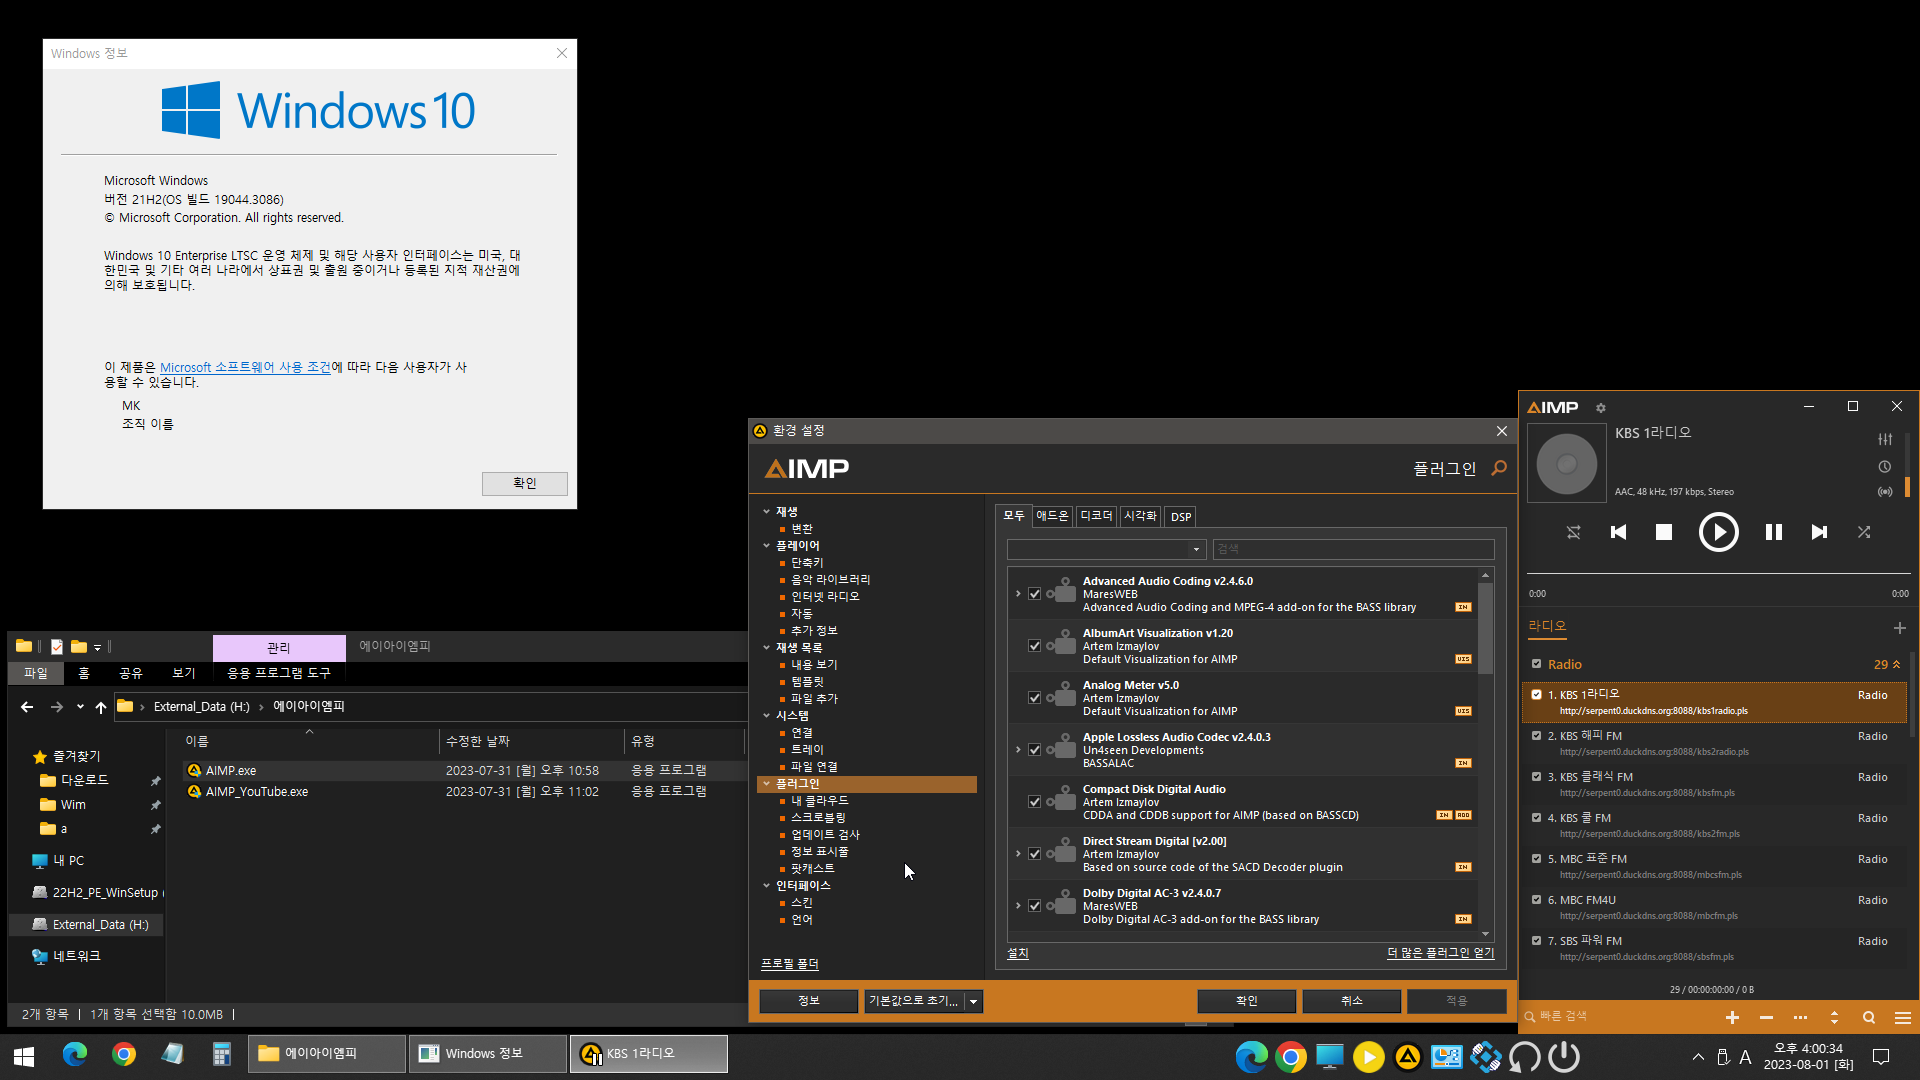Start playback with the AIMP play button
This screenshot has height=1080, width=1920.
point(1718,532)
